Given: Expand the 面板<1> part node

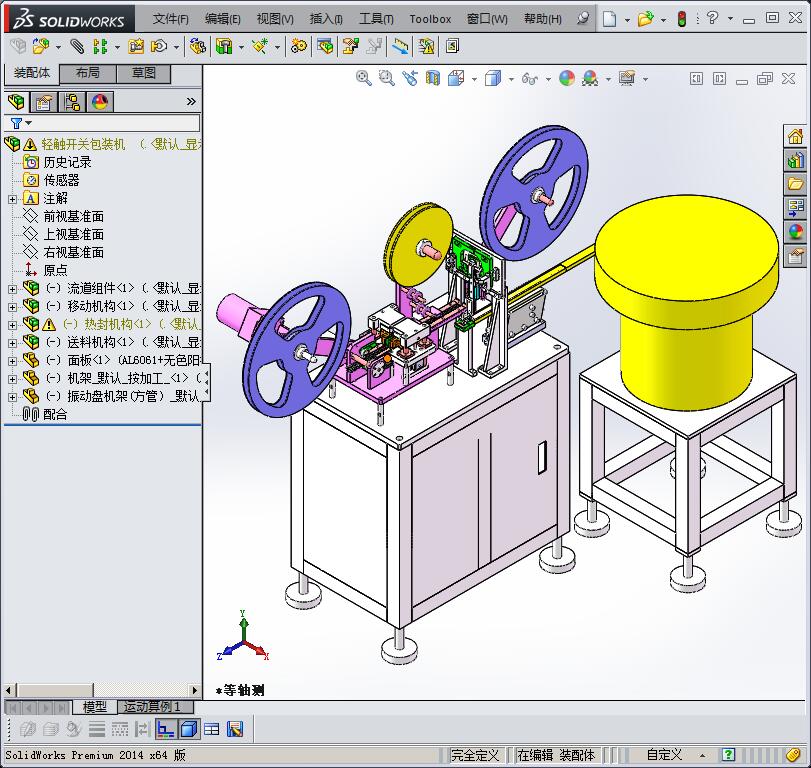Looking at the screenshot, I should tap(12, 361).
